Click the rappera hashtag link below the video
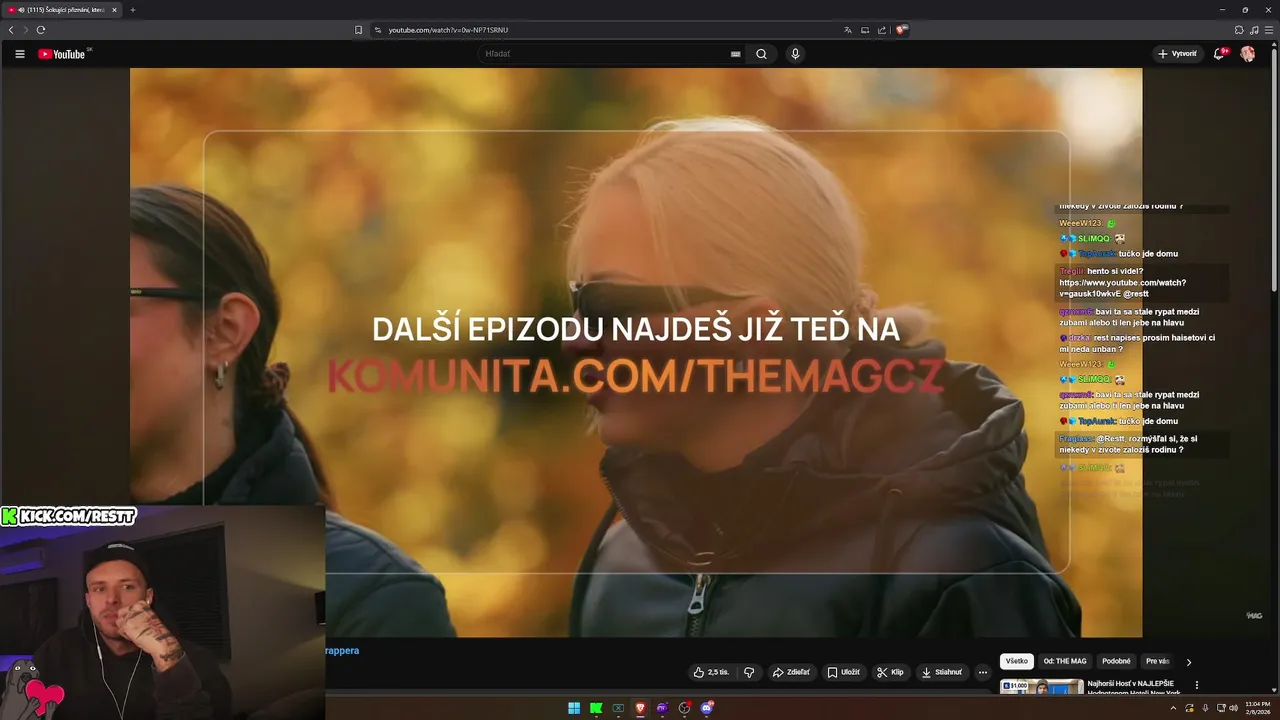The width and height of the screenshot is (1280, 720). click(x=342, y=650)
